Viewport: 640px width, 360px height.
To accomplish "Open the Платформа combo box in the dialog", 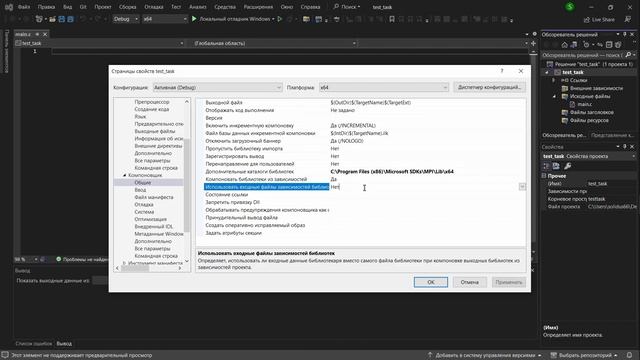I will tap(384, 87).
